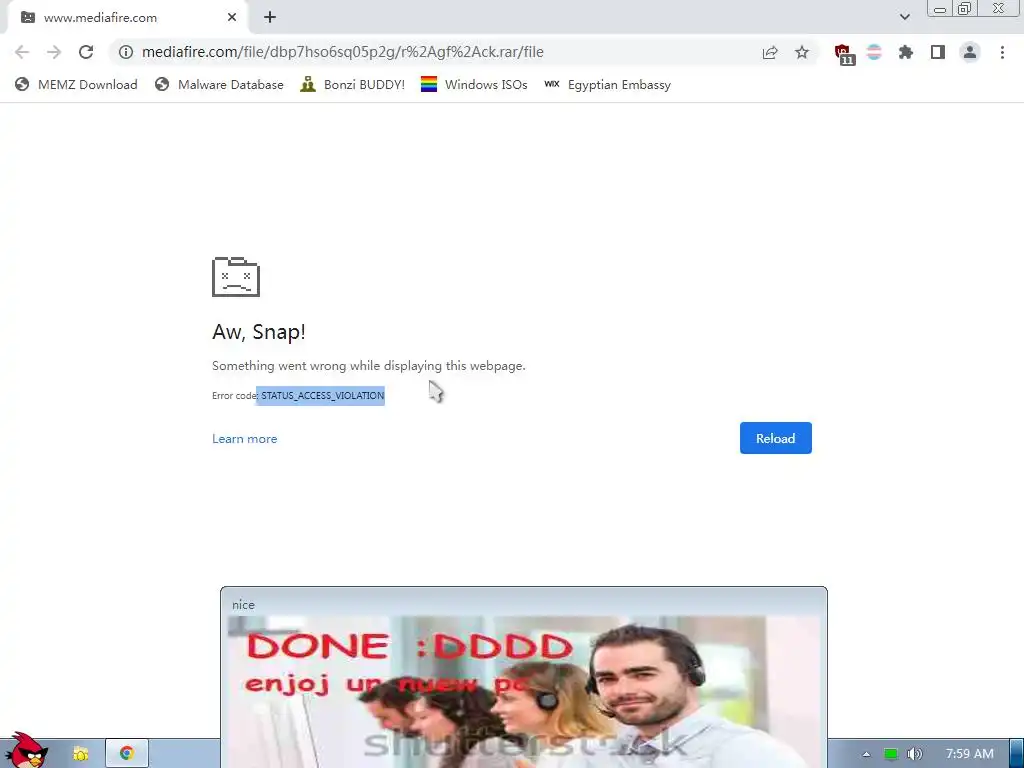Switch to Chrome in the taskbar

127,754
